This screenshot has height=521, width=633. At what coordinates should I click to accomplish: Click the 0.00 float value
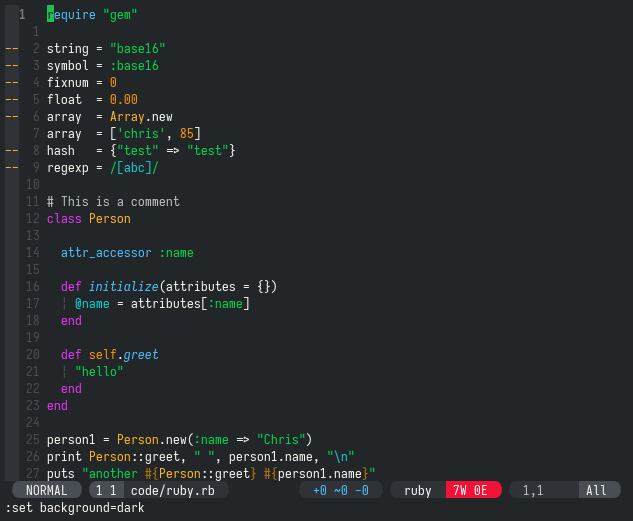coord(124,100)
